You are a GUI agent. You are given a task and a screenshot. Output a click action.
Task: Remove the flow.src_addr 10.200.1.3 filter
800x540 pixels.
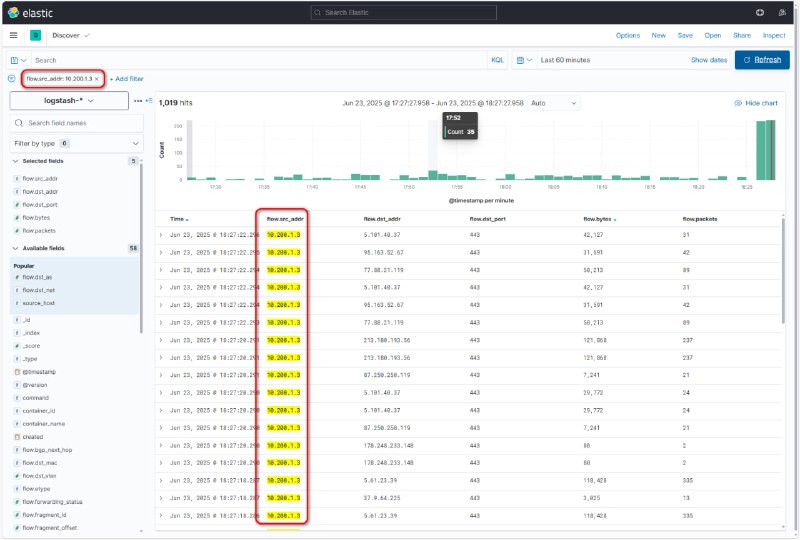tap(96, 79)
